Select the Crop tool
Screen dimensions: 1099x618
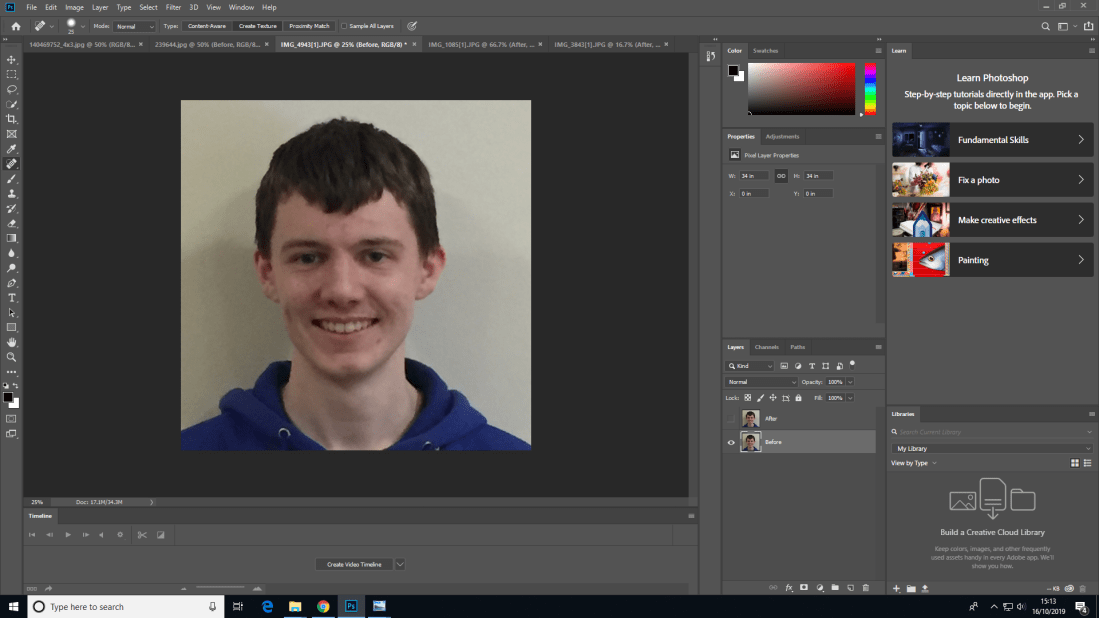tap(12, 118)
